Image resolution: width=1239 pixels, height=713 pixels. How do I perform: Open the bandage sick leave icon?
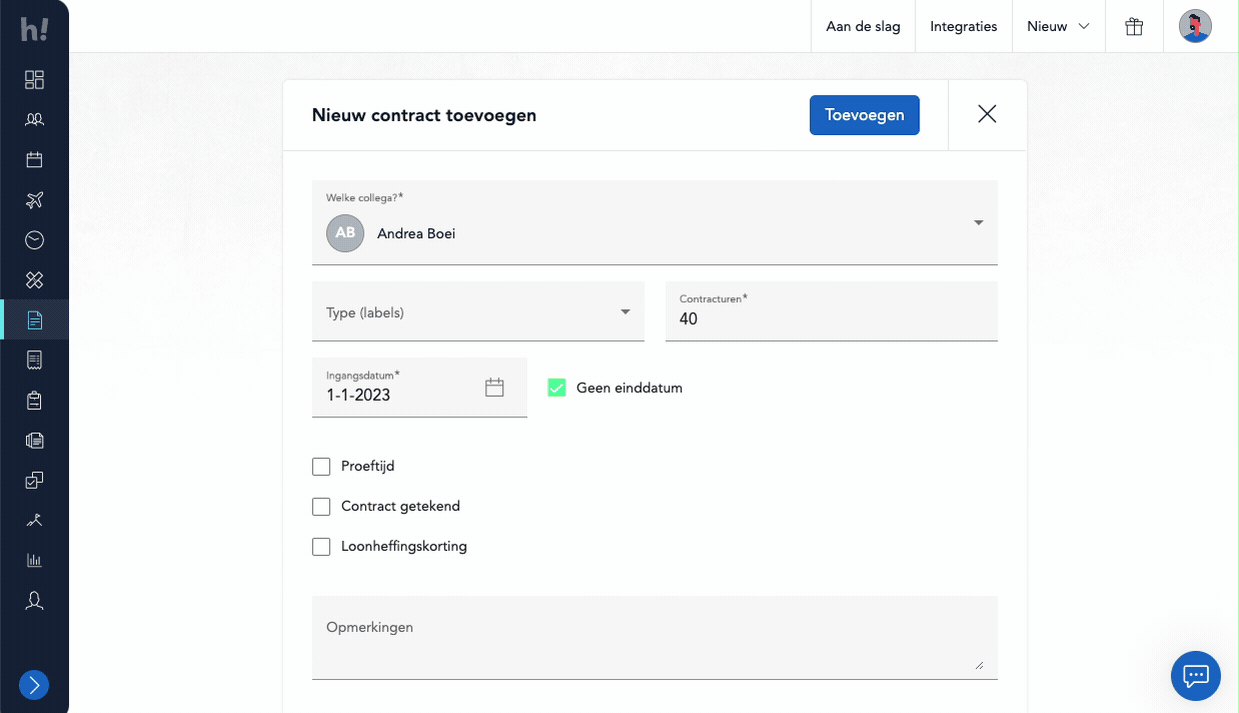click(34, 280)
